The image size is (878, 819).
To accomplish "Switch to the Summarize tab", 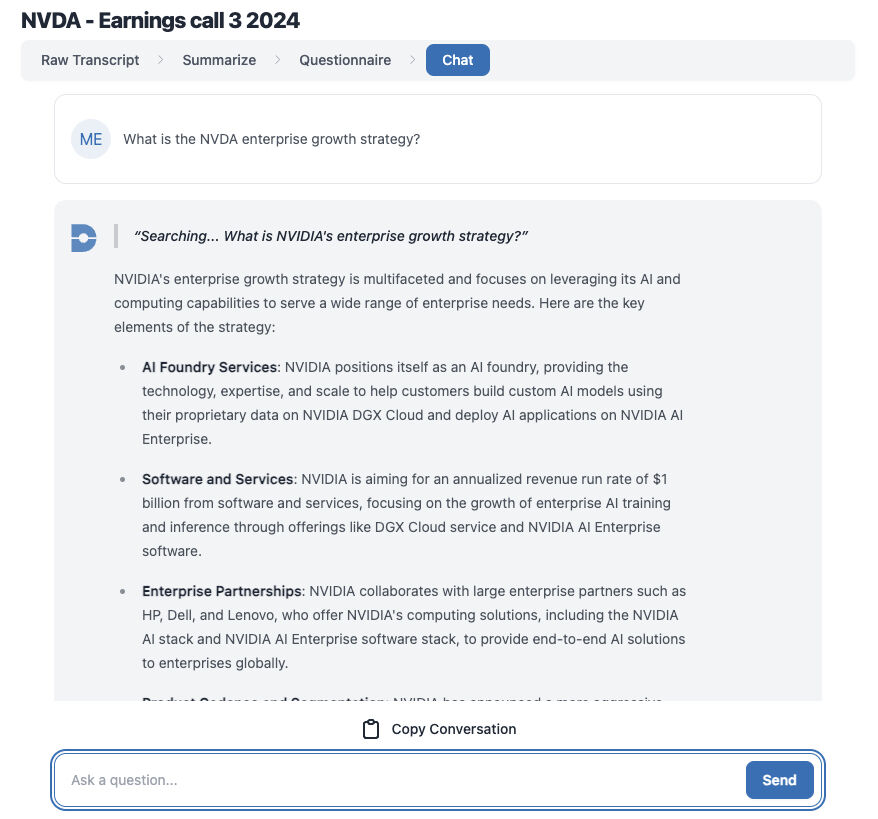I will click(x=219, y=60).
